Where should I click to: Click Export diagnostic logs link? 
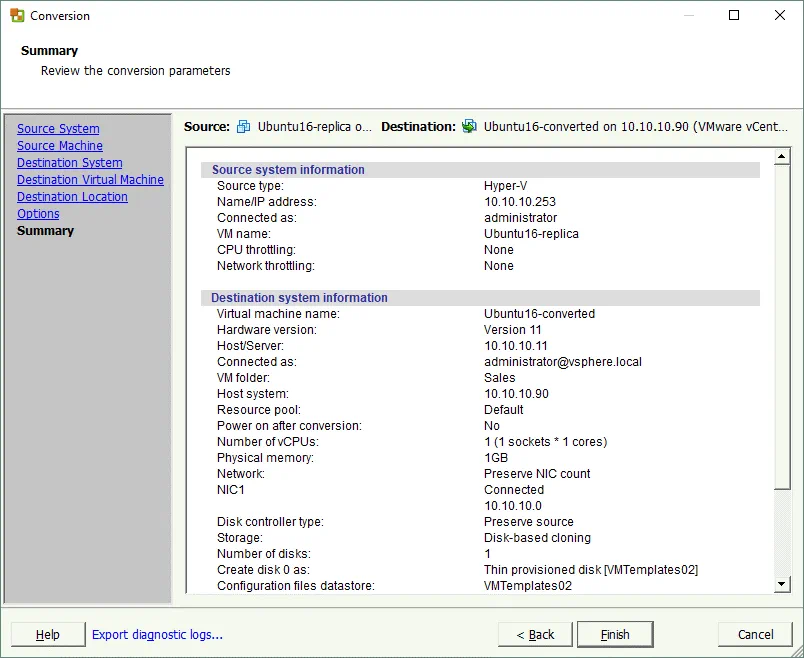tap(157, 634)
